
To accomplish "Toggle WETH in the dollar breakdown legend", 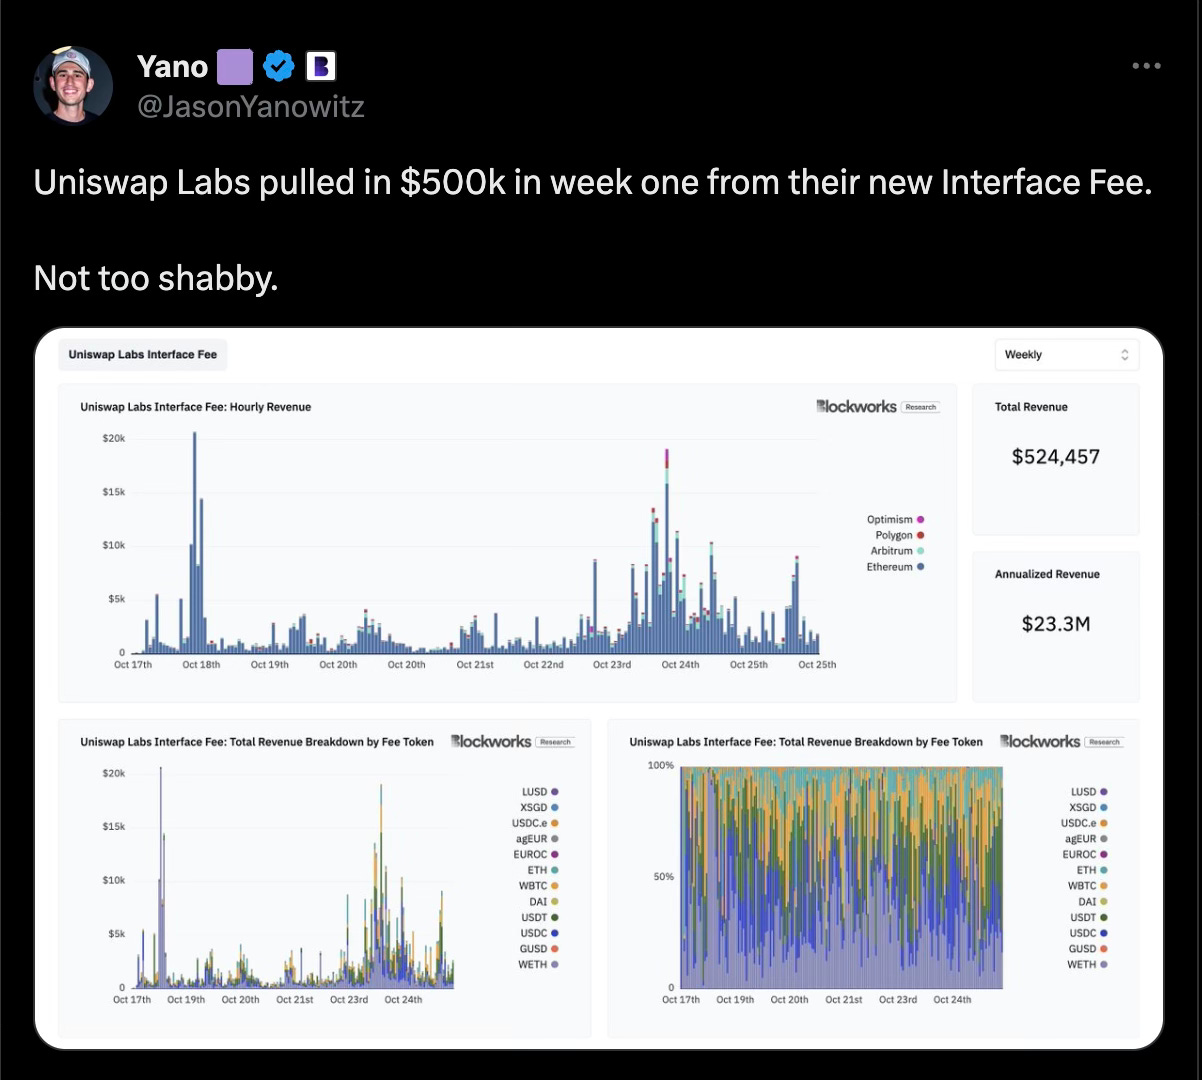I will (x=538, y=965).
